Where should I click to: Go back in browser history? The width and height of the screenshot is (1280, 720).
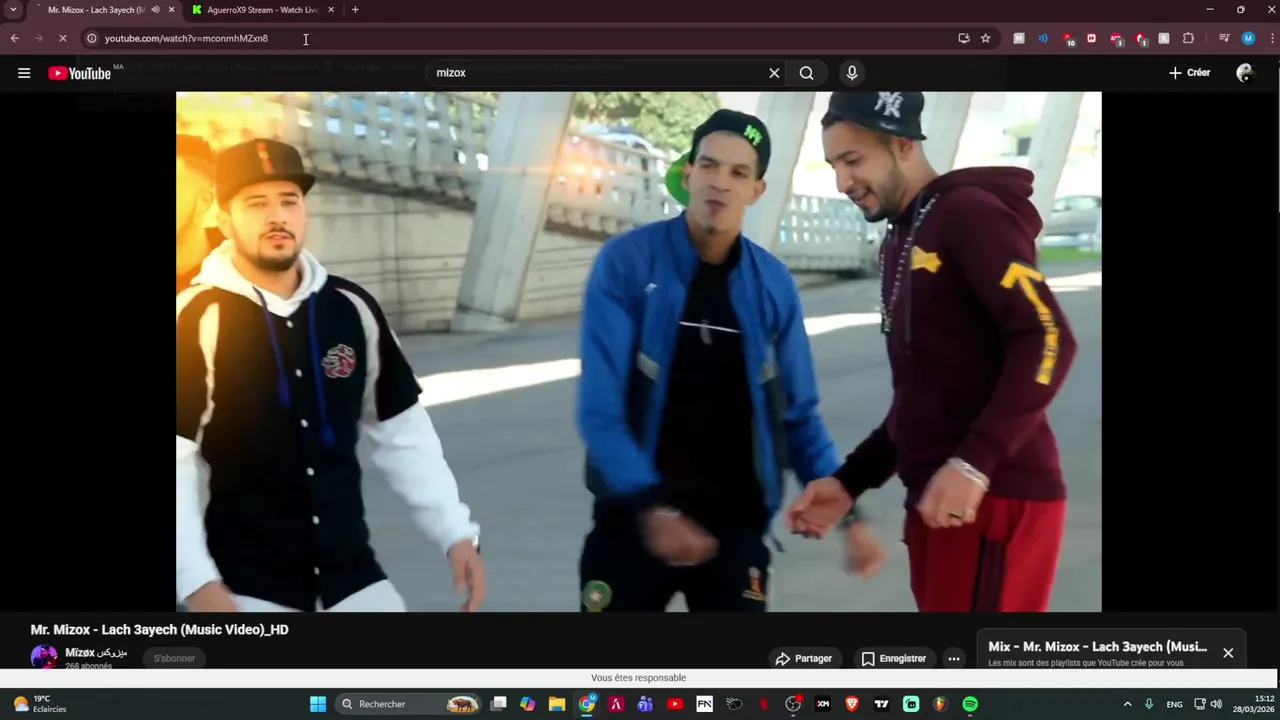(15, 38)
